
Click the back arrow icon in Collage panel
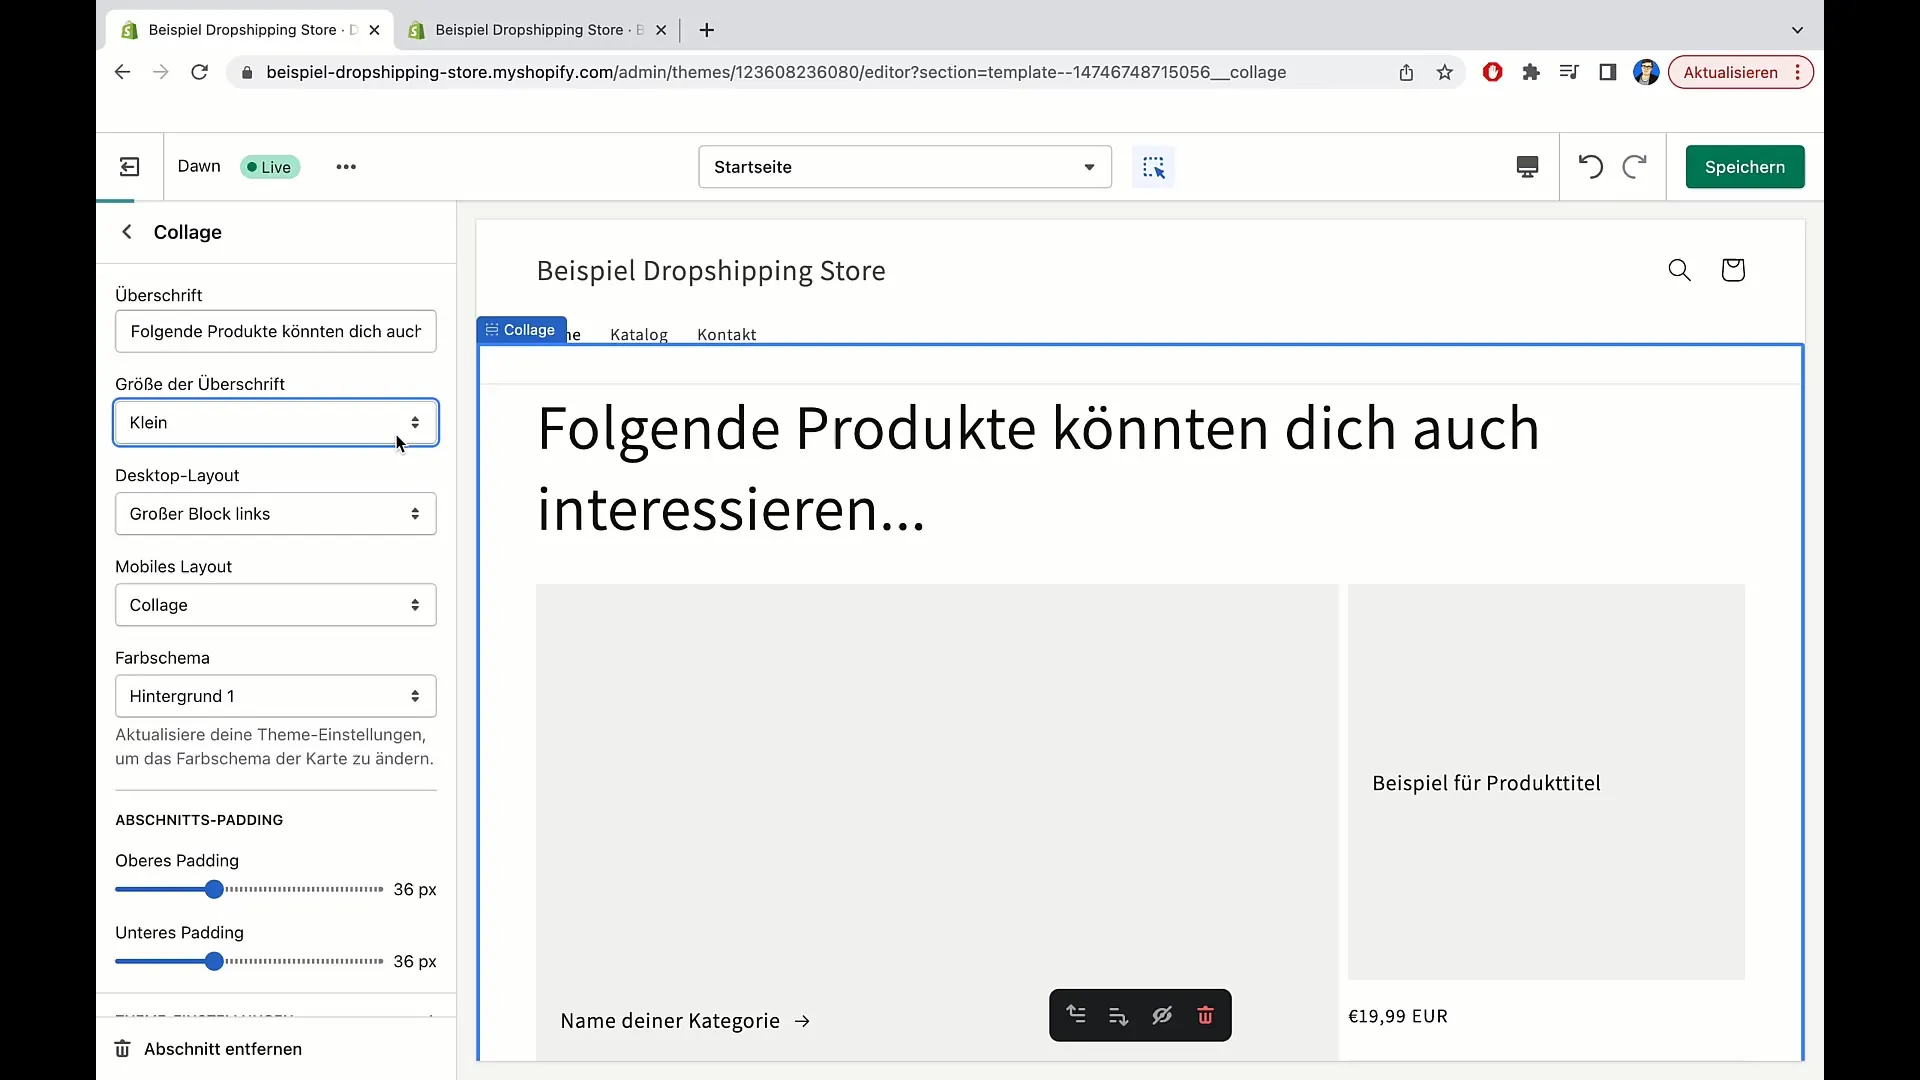(x=127, y=231)
